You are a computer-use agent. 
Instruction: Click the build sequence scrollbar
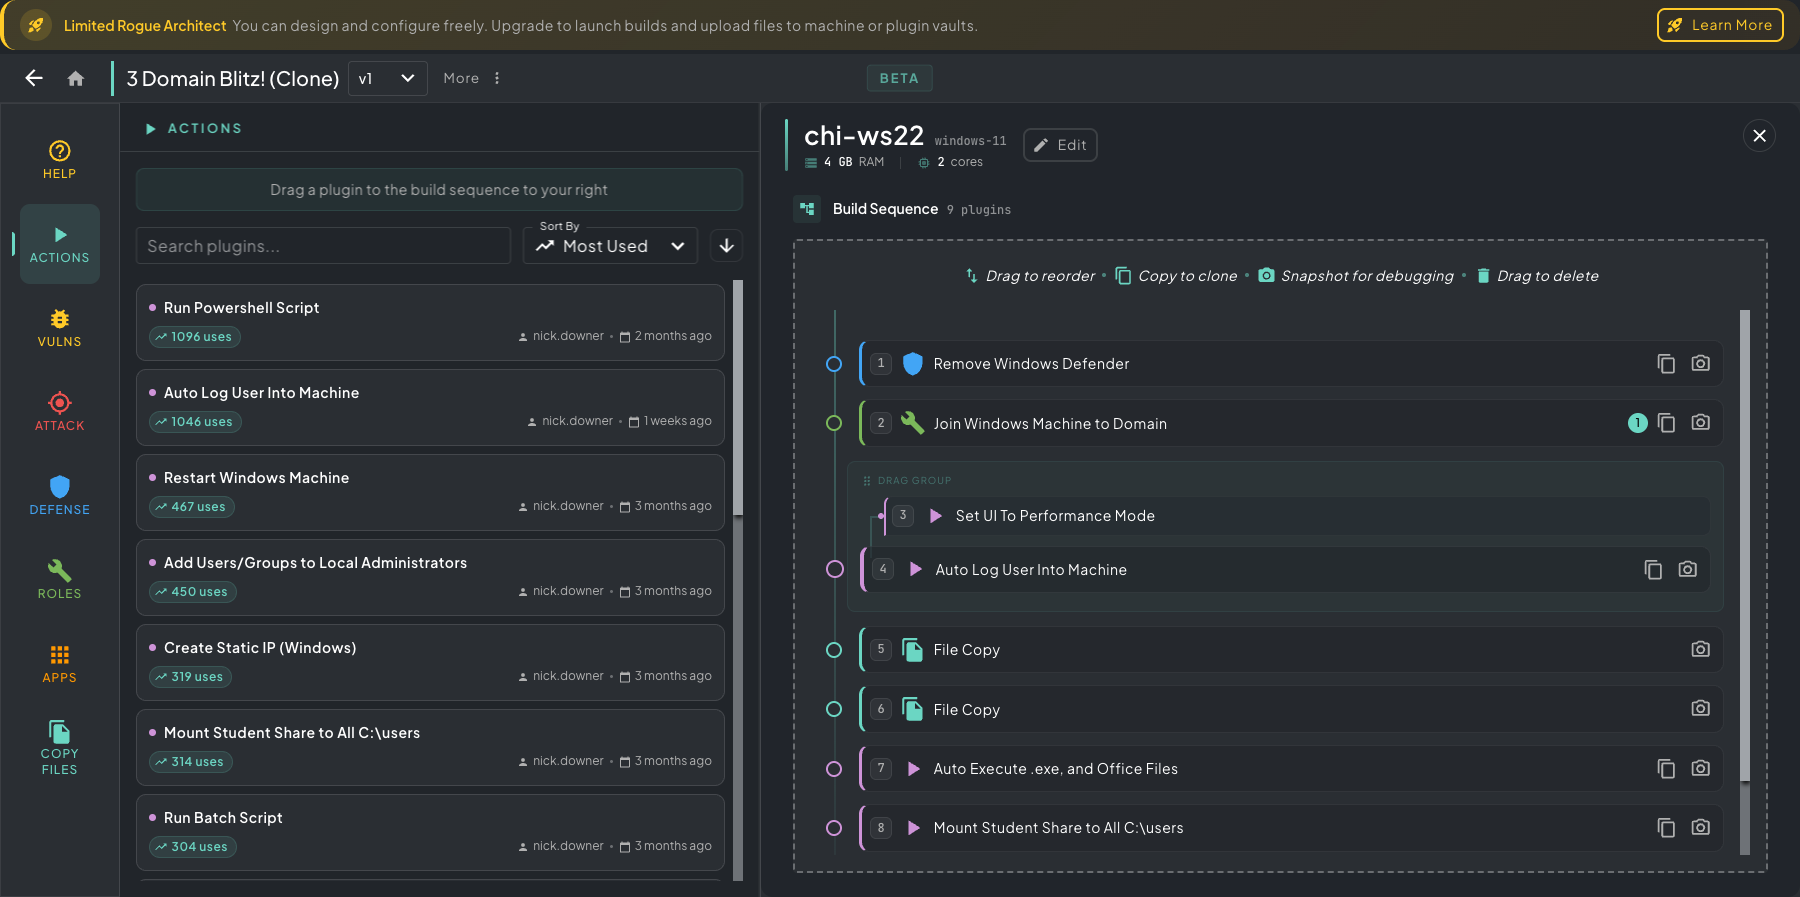coord(1745,545)
